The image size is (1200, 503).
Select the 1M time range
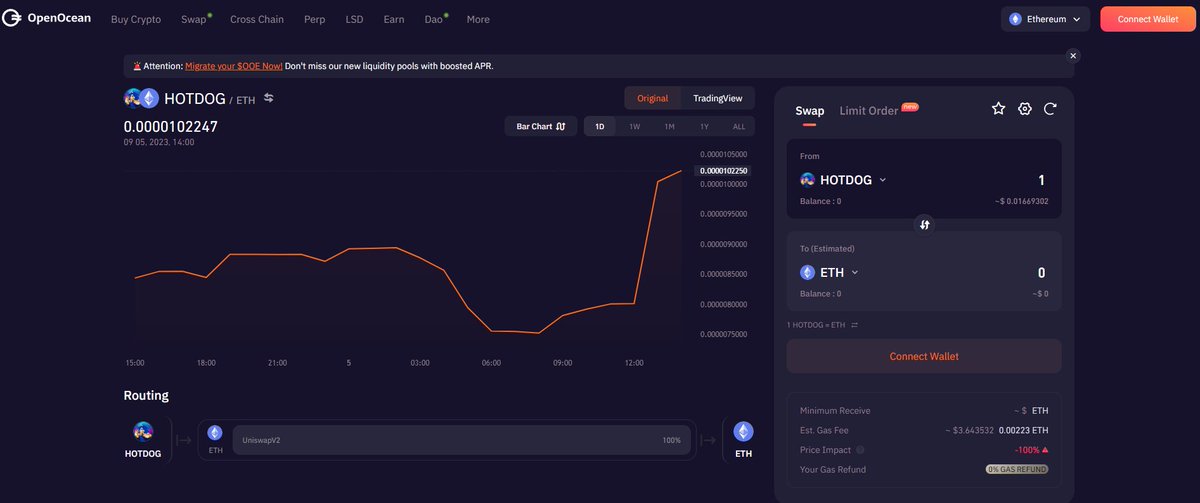pyautogui.click(x=669, y=127)
